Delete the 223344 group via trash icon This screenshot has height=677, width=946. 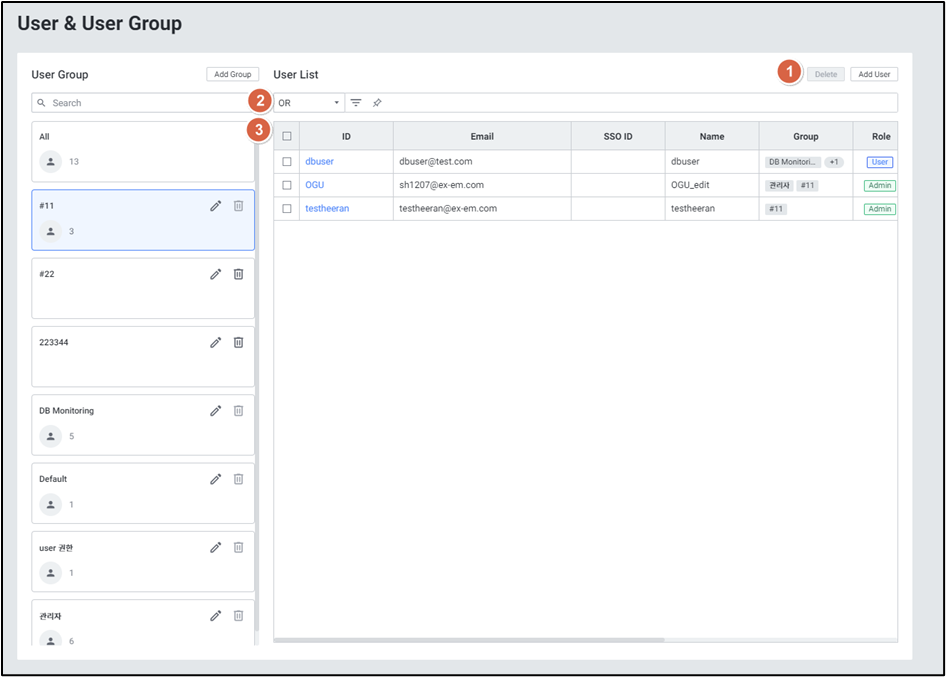238,342
